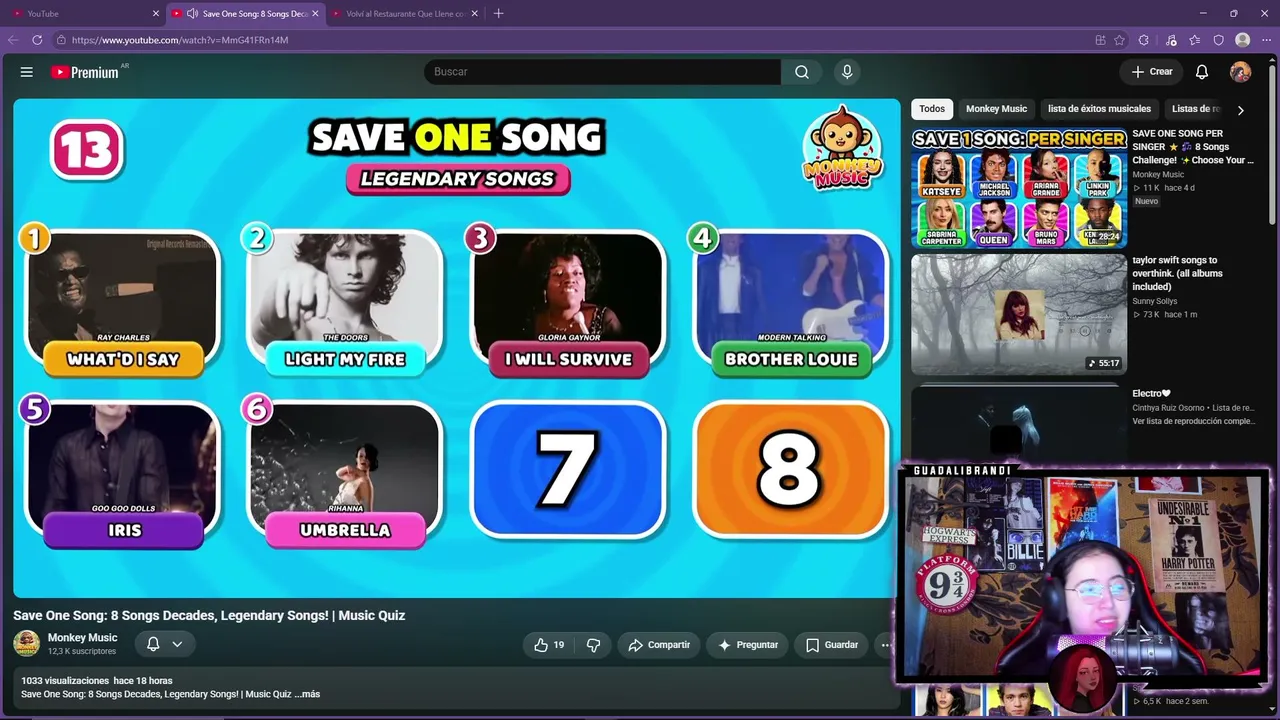Open the browser toolbar media control icon
Viewport: 1280px width, 720px height.
[x=1171, y=40]
